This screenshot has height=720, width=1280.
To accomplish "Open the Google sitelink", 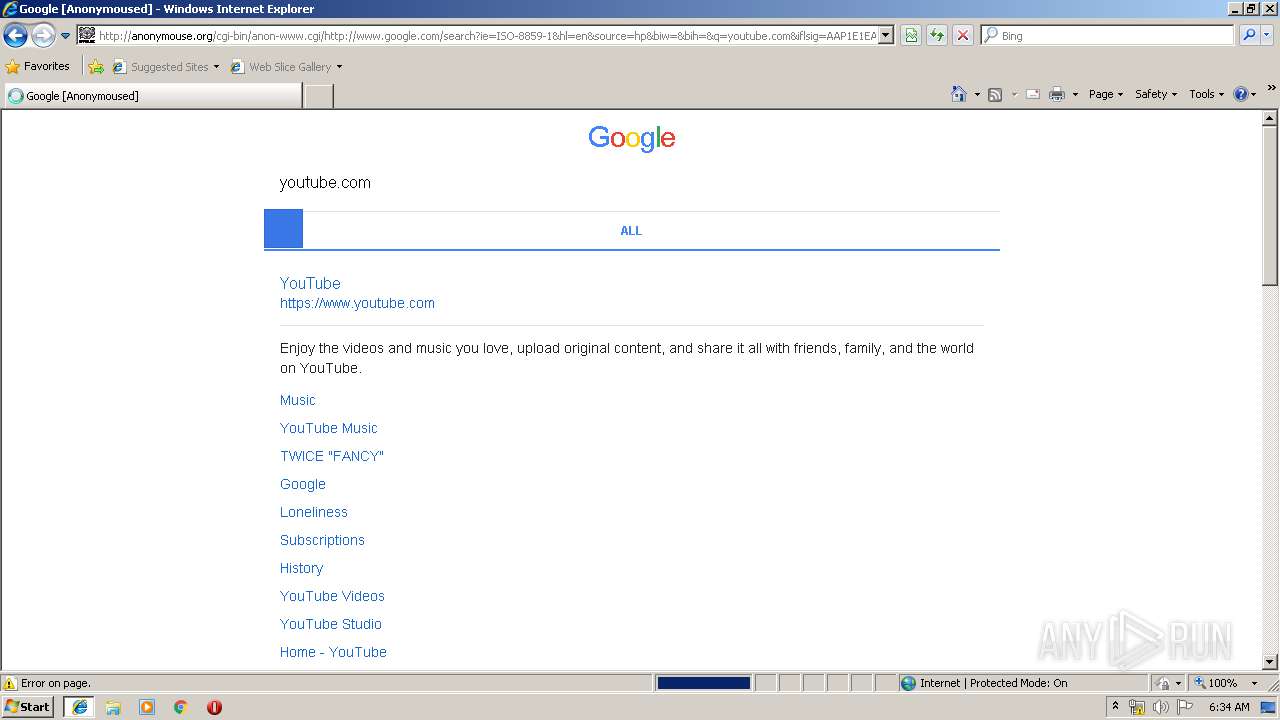I will click(x=303, y=484).
